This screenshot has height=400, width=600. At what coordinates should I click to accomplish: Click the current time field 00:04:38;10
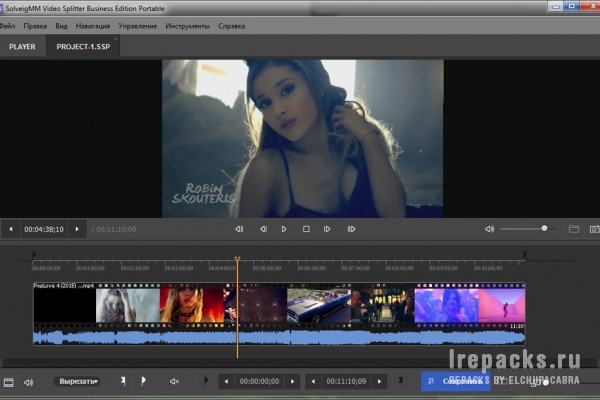click(x=44, y=229)
